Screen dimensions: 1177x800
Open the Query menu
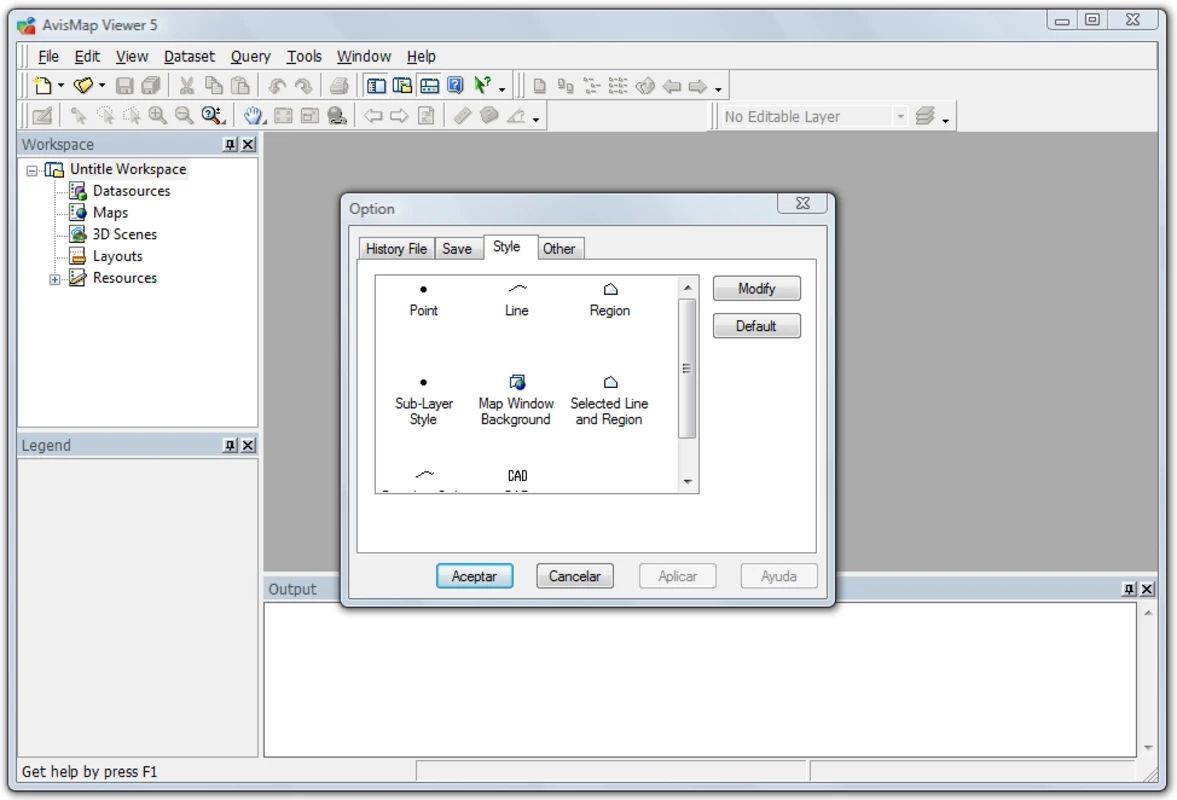tap(250, 56)
